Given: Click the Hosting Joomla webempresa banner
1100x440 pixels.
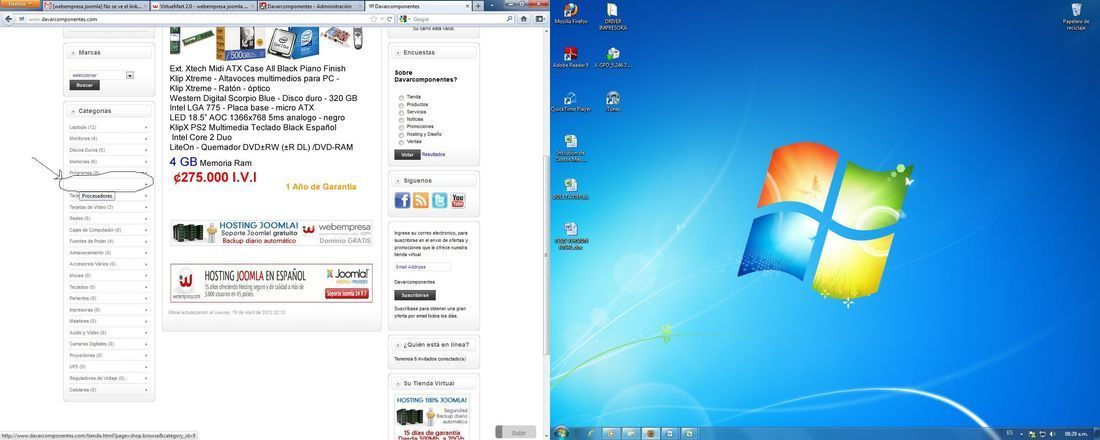Looking at the screenshot, I should coord(271,233).
